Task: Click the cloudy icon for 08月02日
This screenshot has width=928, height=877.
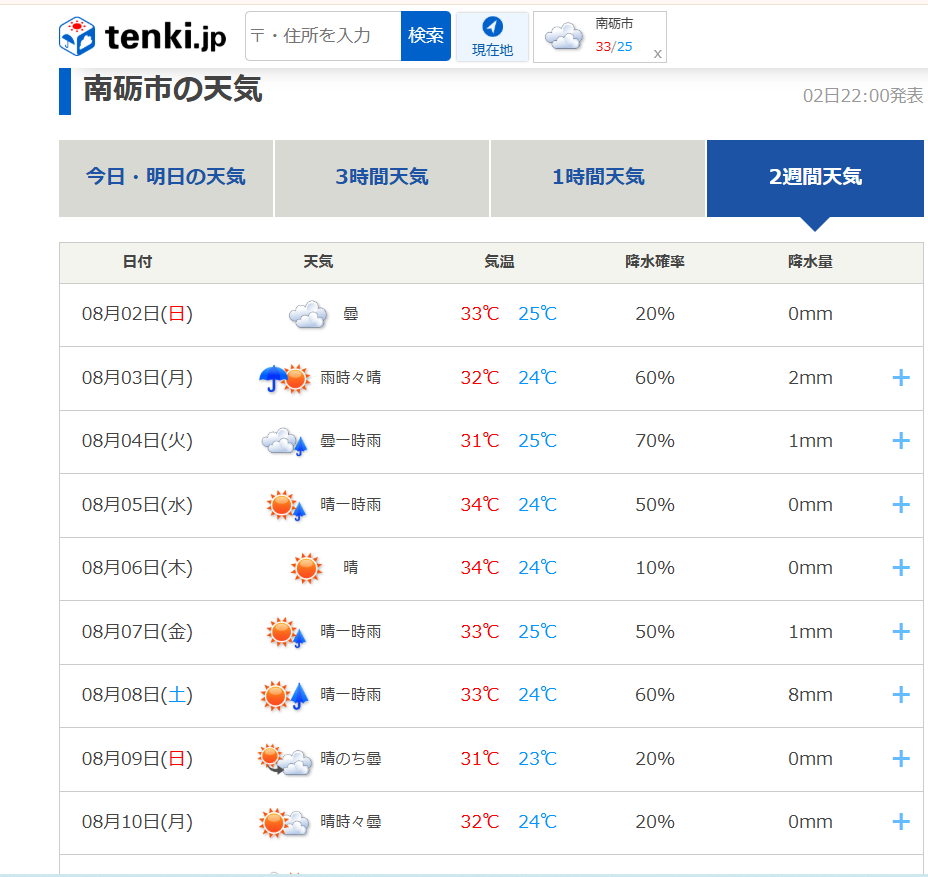Action: [x=308, y=314]
